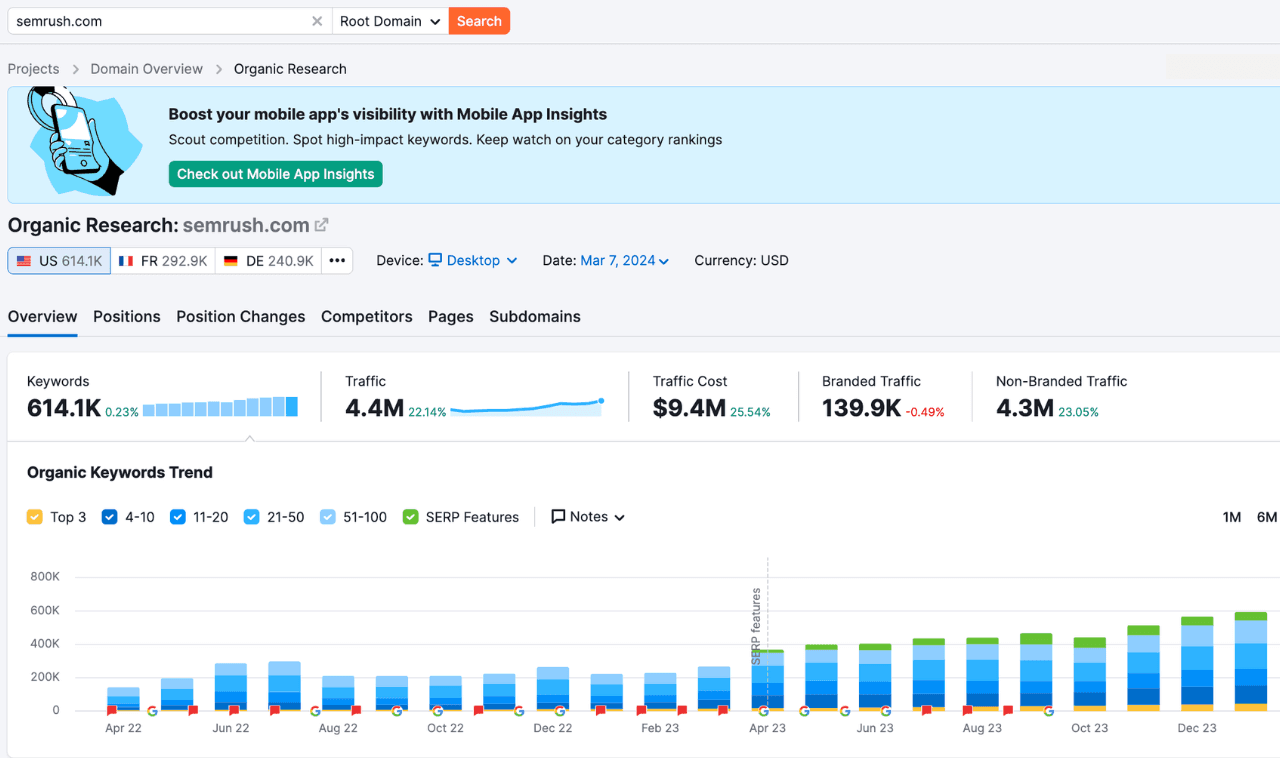Select the FR 292.9K database
Viewport: 1280px width, 758px height.
tap(162, 261)
